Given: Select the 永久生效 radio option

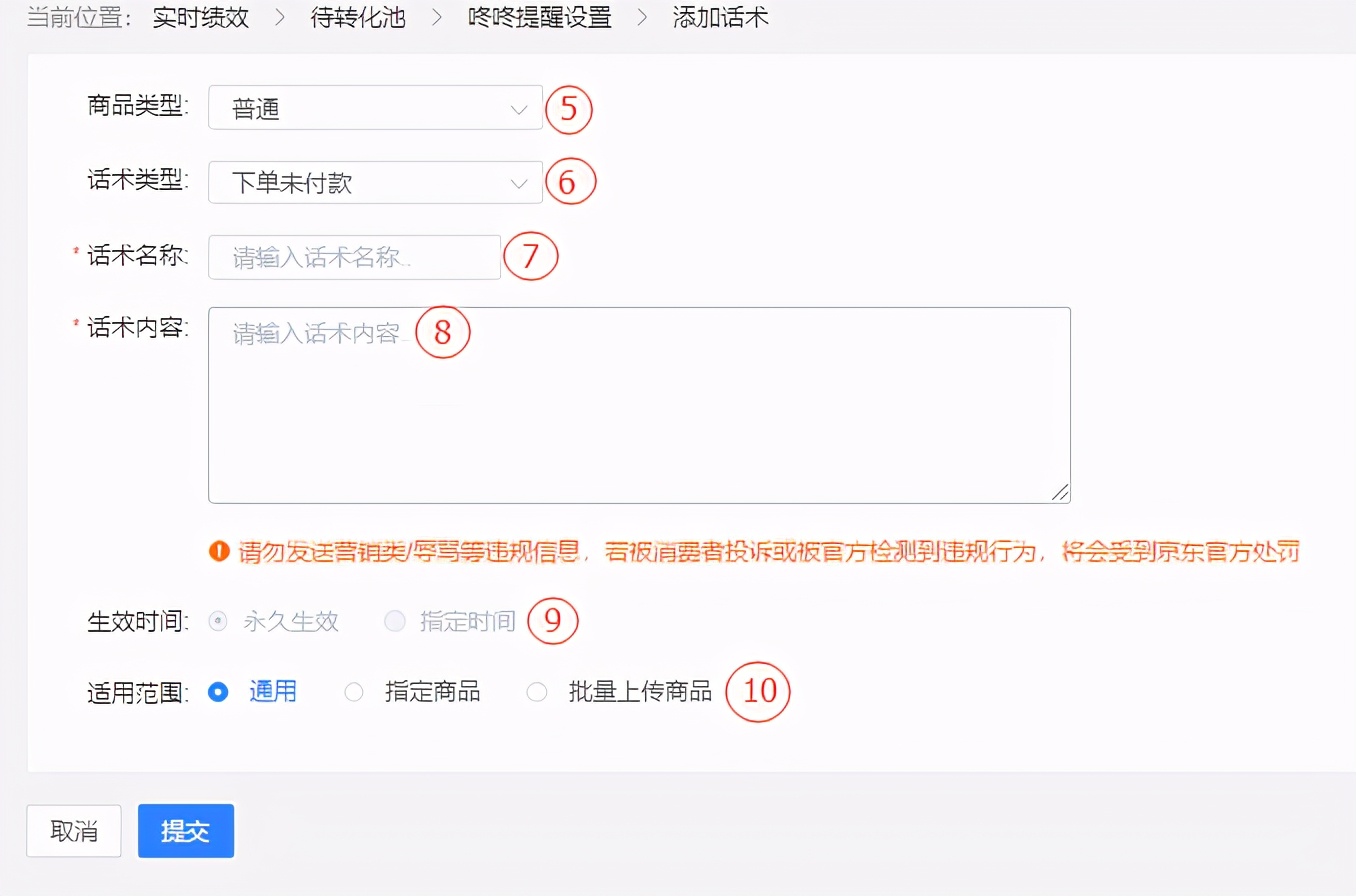Looking at the screenshot, I should 218,621.
